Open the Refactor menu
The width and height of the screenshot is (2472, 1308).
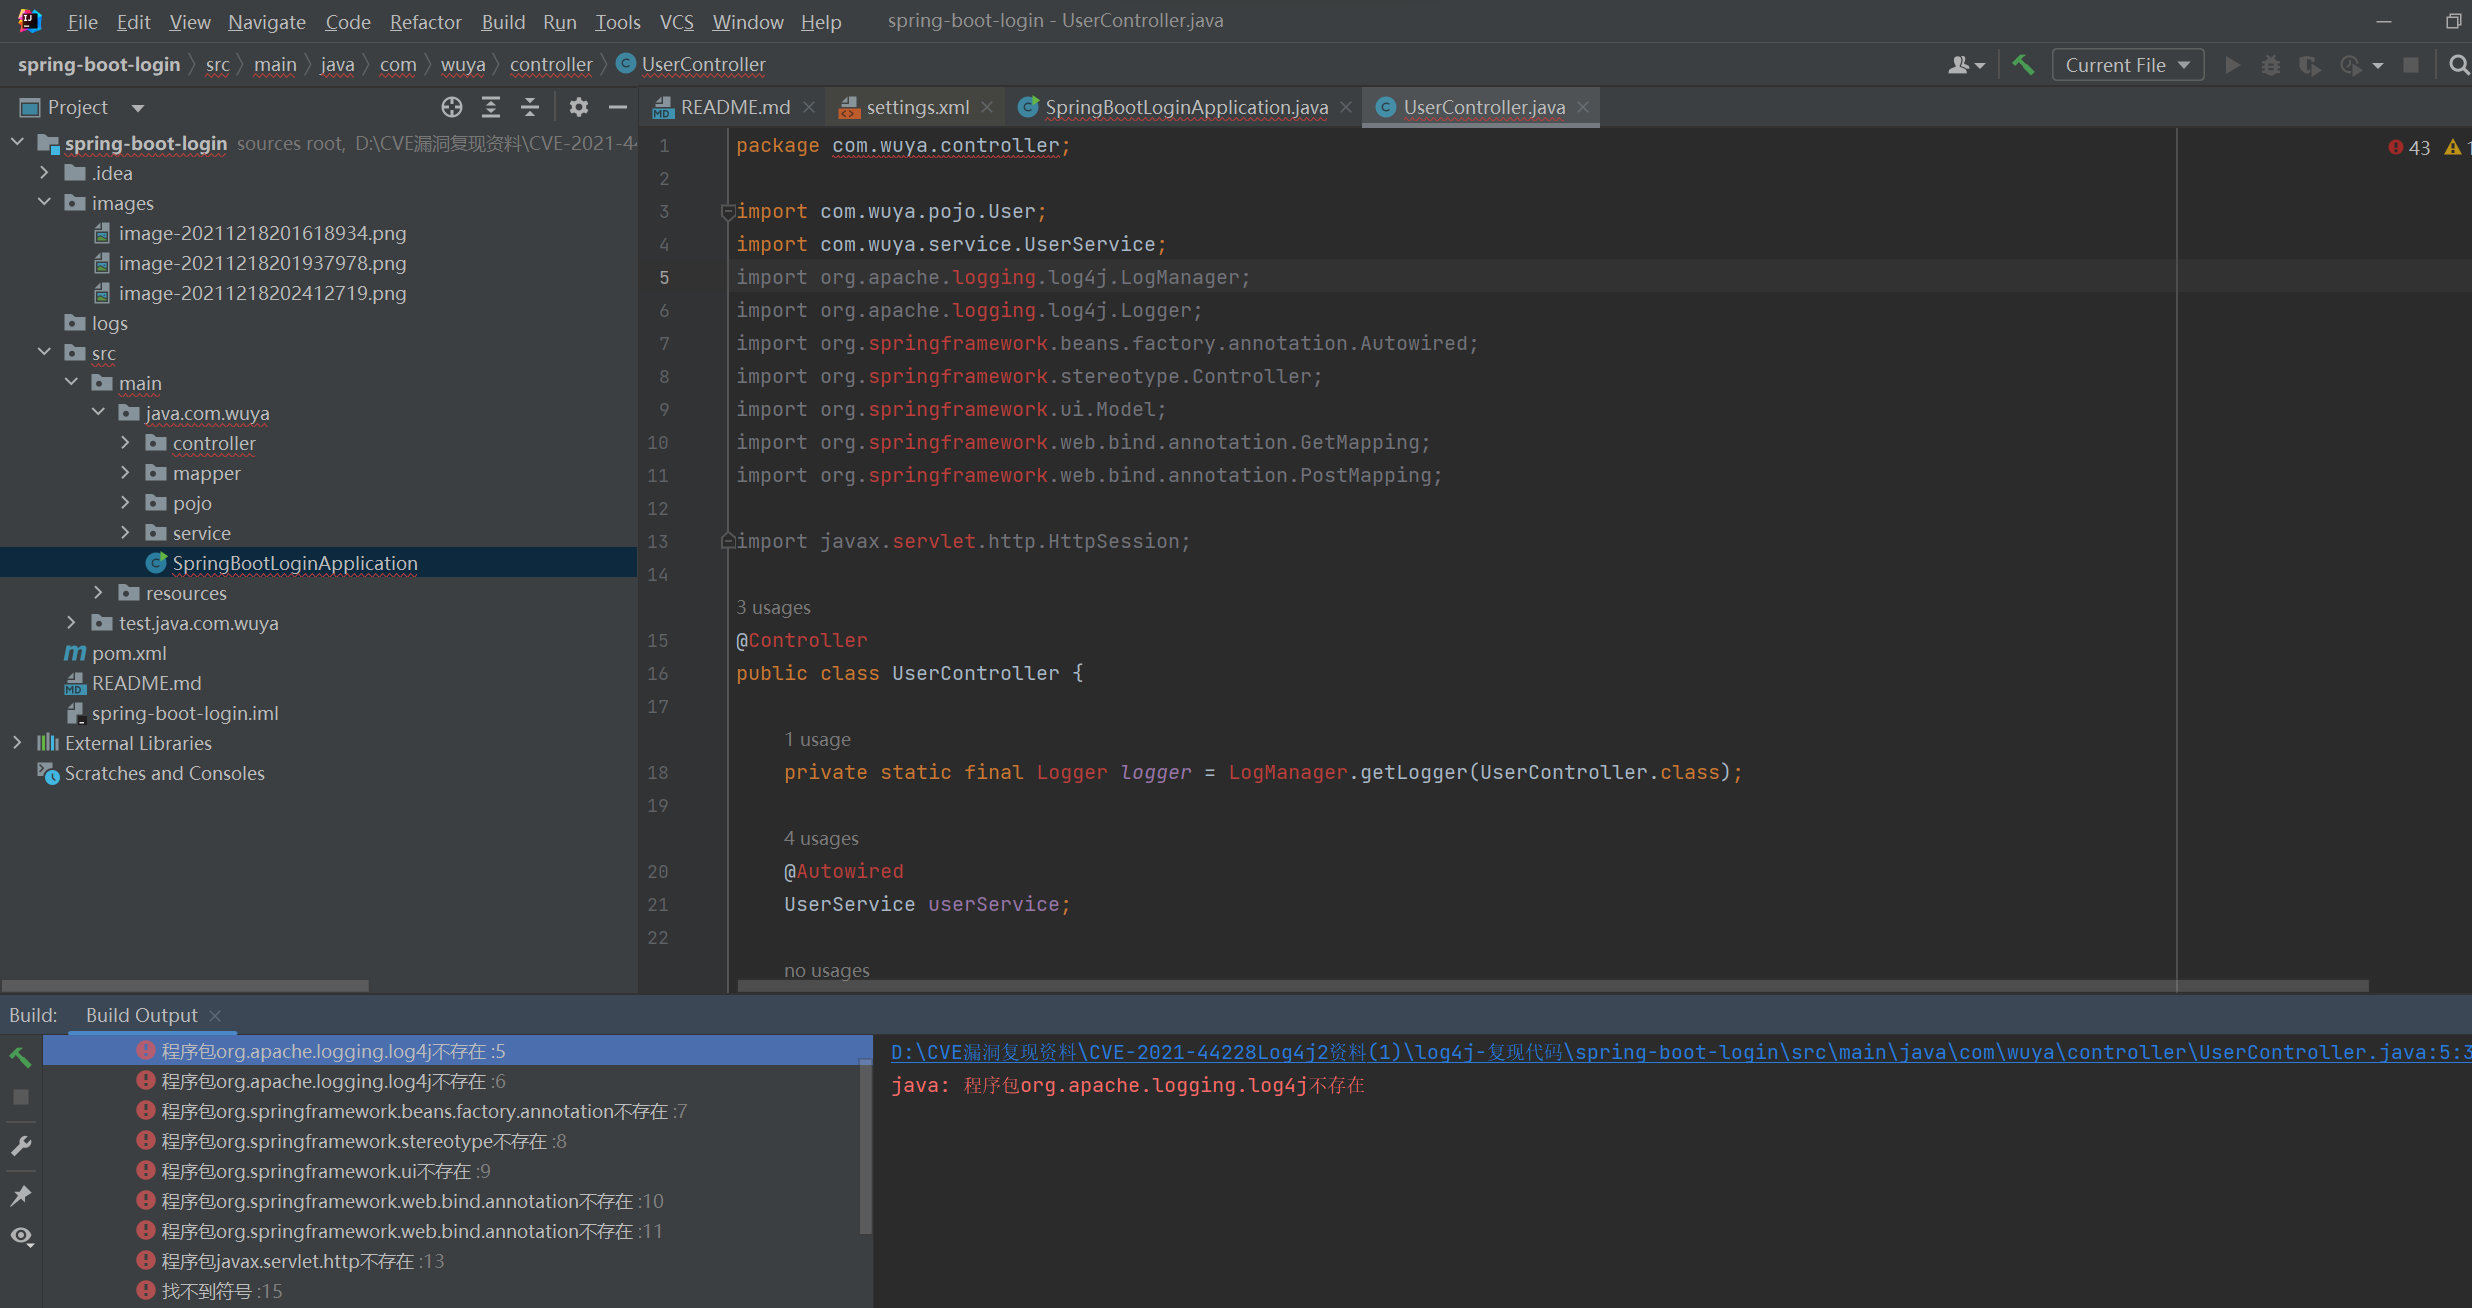pyautogui.click(x=425, y=21)
